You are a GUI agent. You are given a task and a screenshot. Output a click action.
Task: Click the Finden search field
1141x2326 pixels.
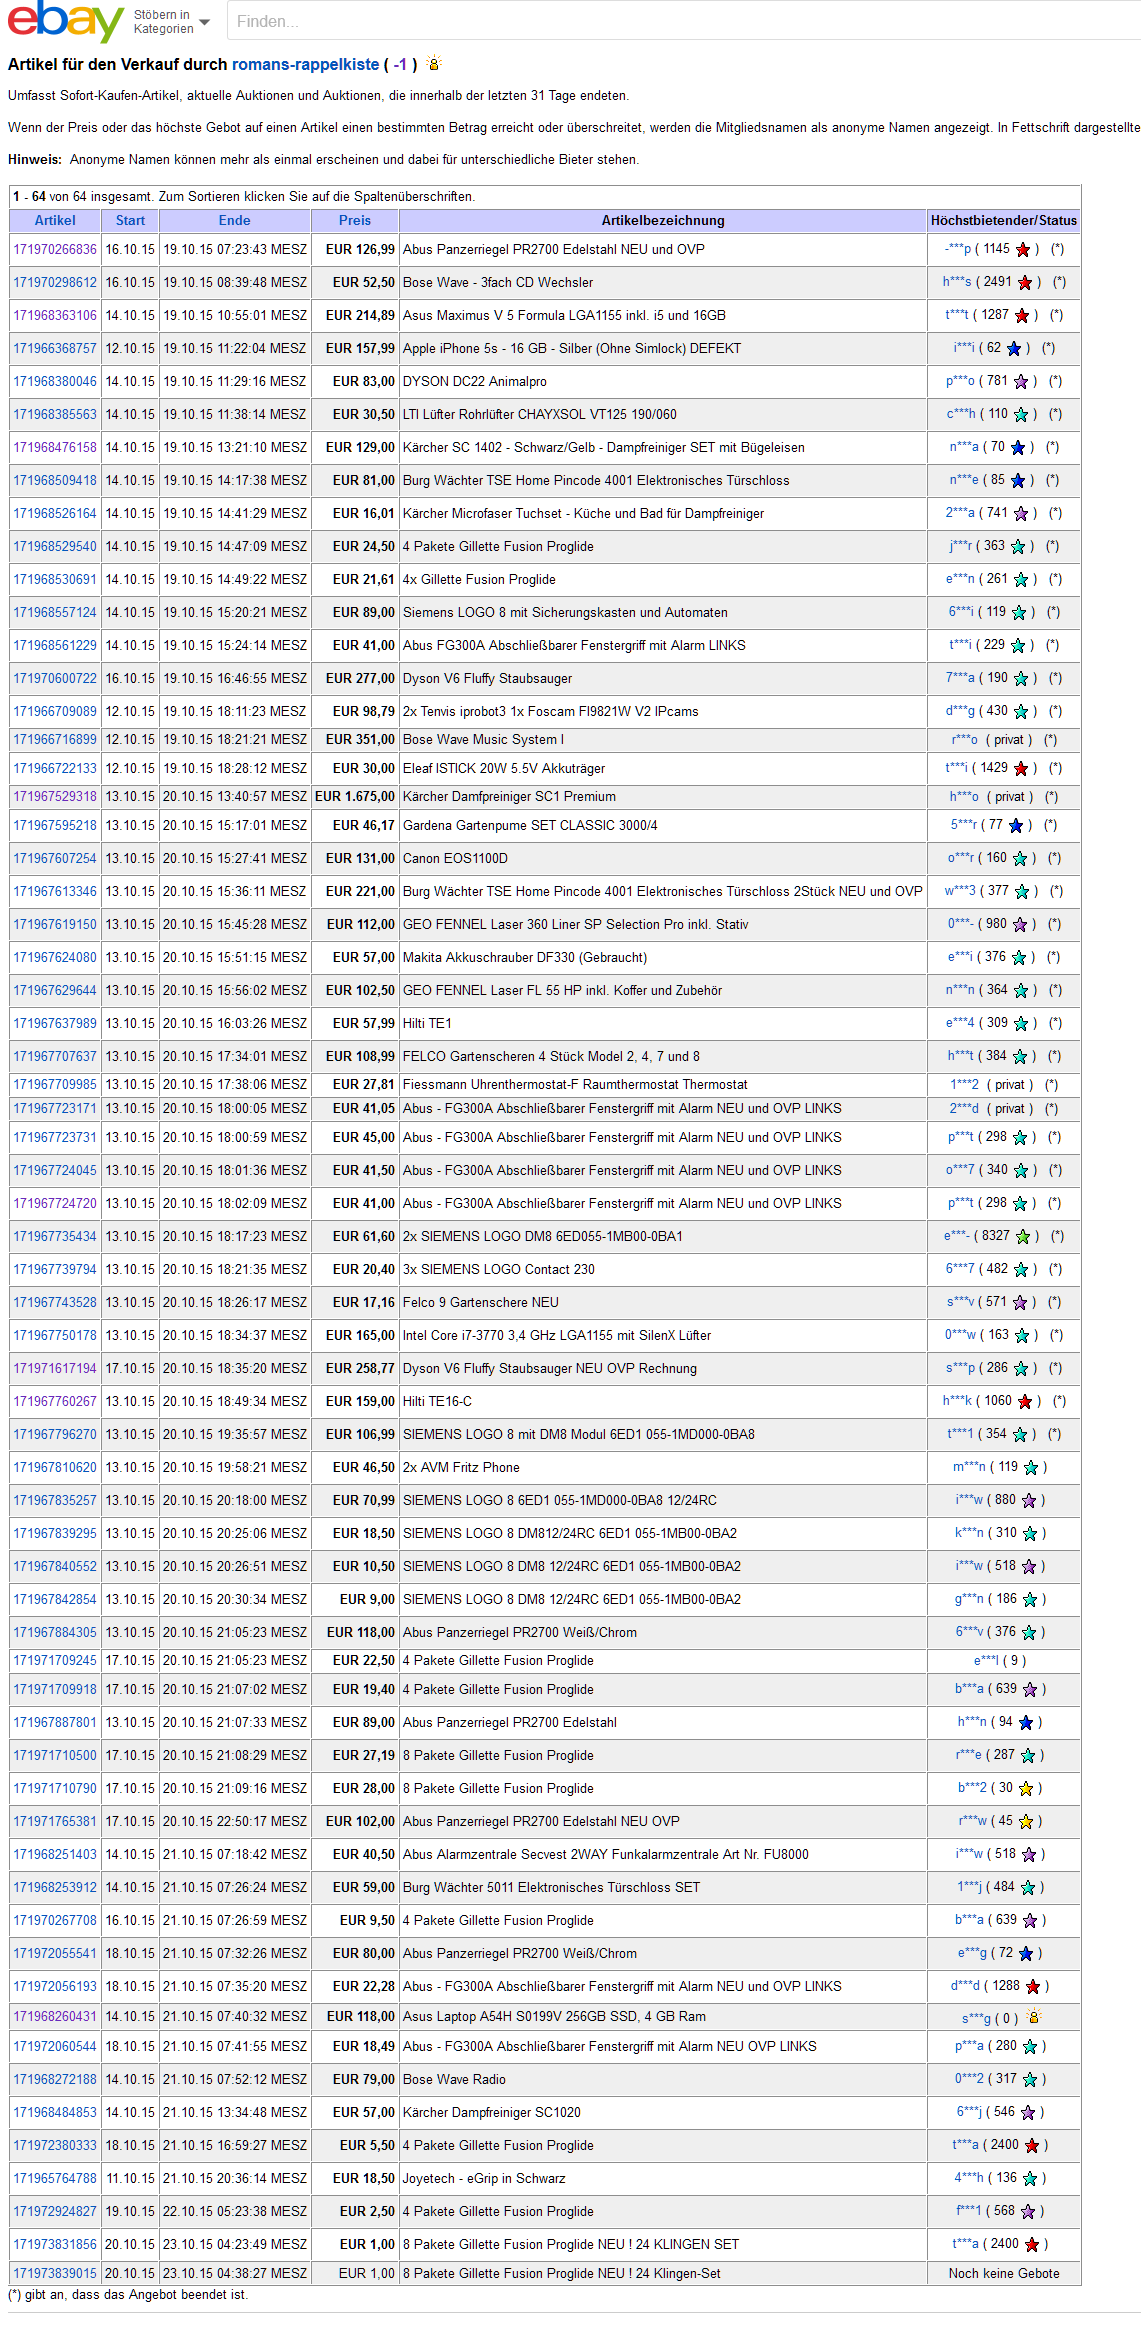(x=684, y=21)
